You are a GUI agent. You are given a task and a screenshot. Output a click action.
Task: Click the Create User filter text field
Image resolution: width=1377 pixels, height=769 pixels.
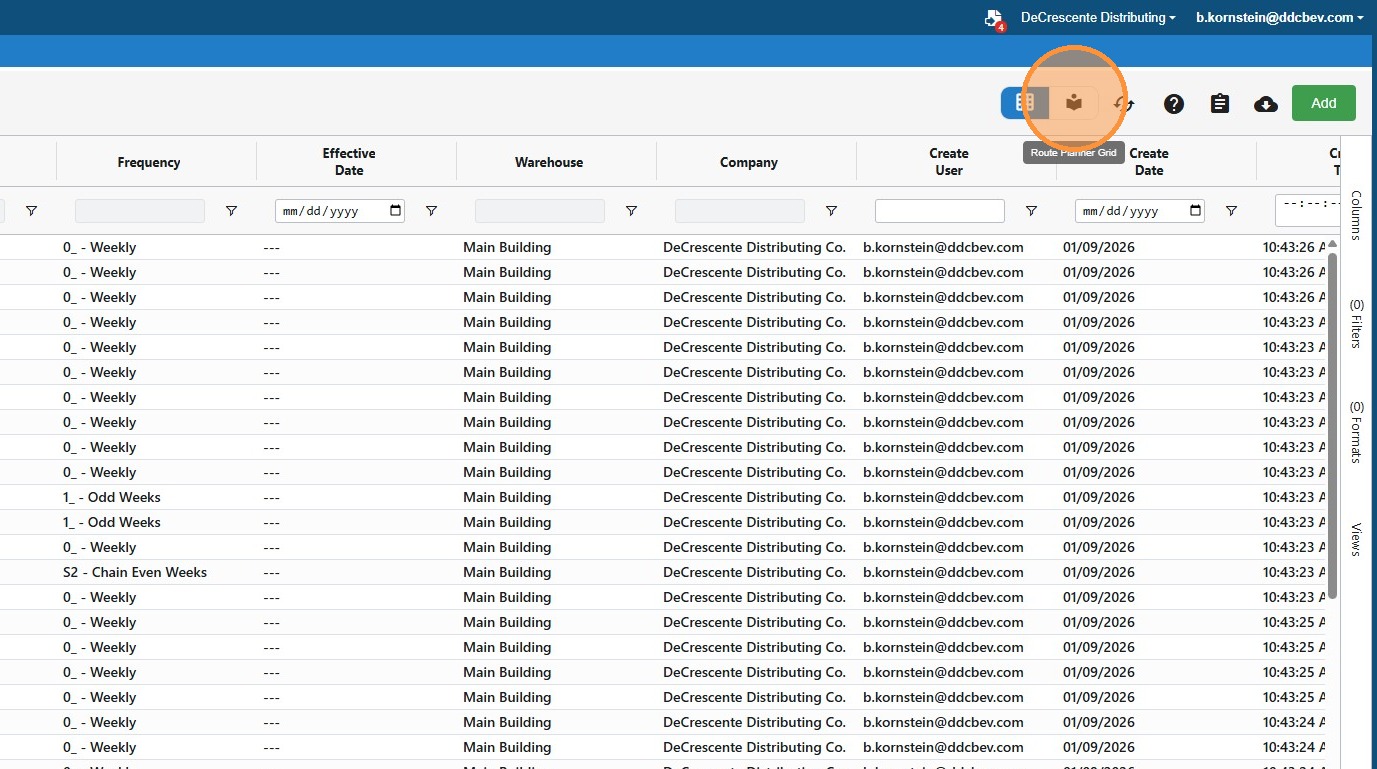[x=939, y=211]
